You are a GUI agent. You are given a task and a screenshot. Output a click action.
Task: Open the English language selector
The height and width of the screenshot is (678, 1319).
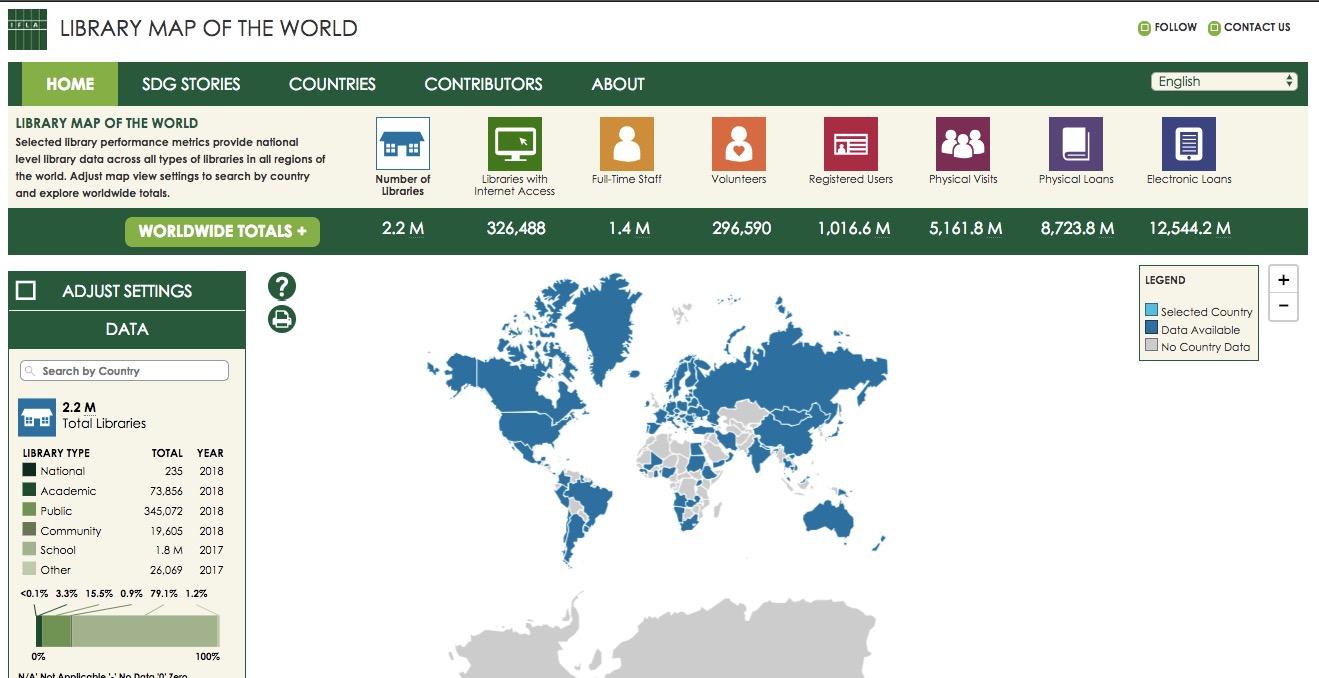(1222, 80)
